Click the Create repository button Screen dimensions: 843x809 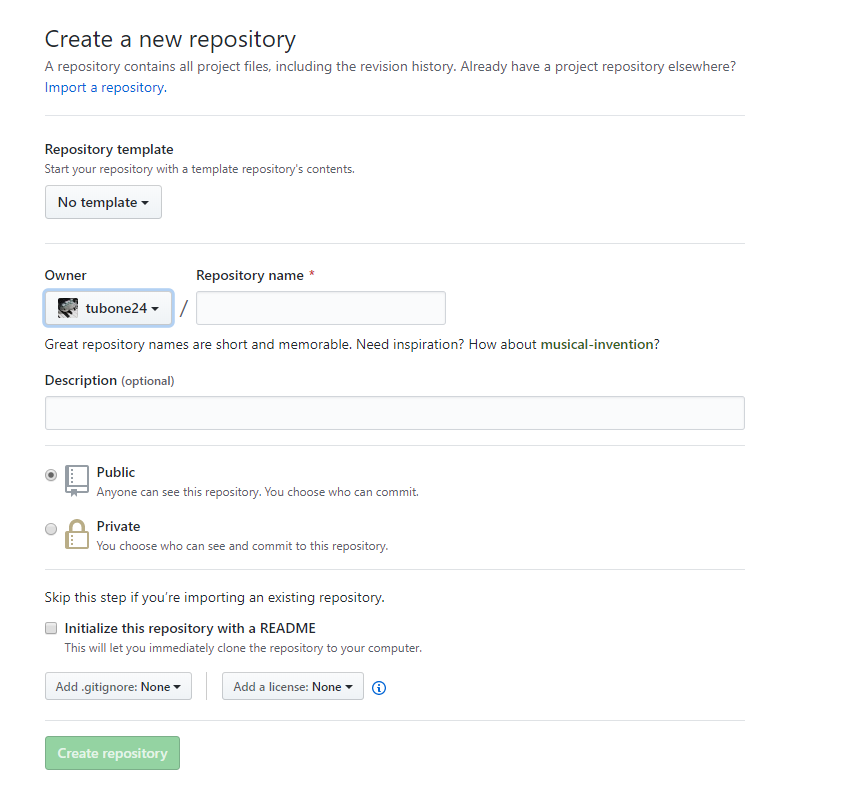[x=112, y=752]
